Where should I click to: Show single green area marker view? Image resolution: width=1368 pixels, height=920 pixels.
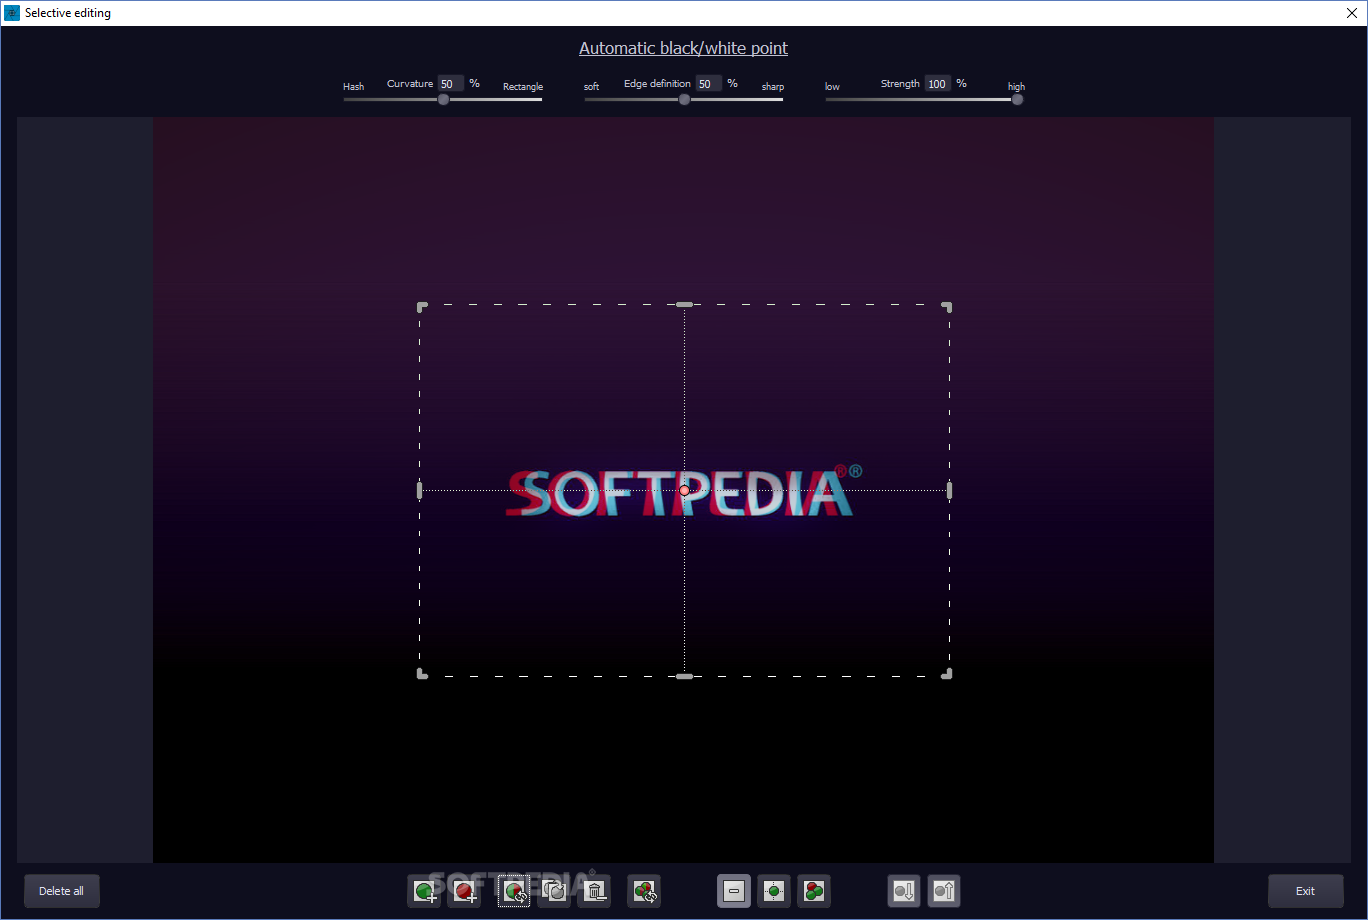[774, 891]
